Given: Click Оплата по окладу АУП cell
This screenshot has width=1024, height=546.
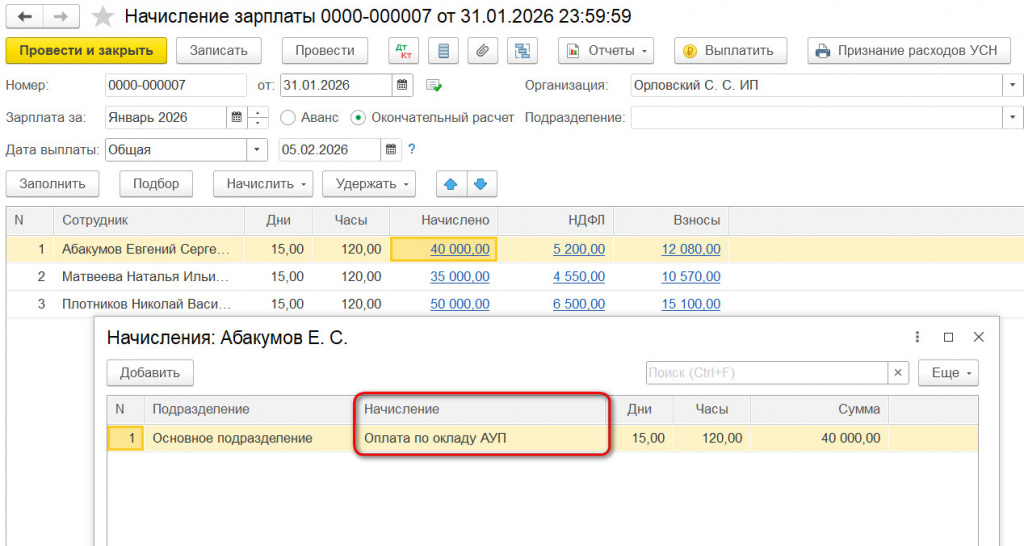Looking at the screenshot, I should click(482, 438).
